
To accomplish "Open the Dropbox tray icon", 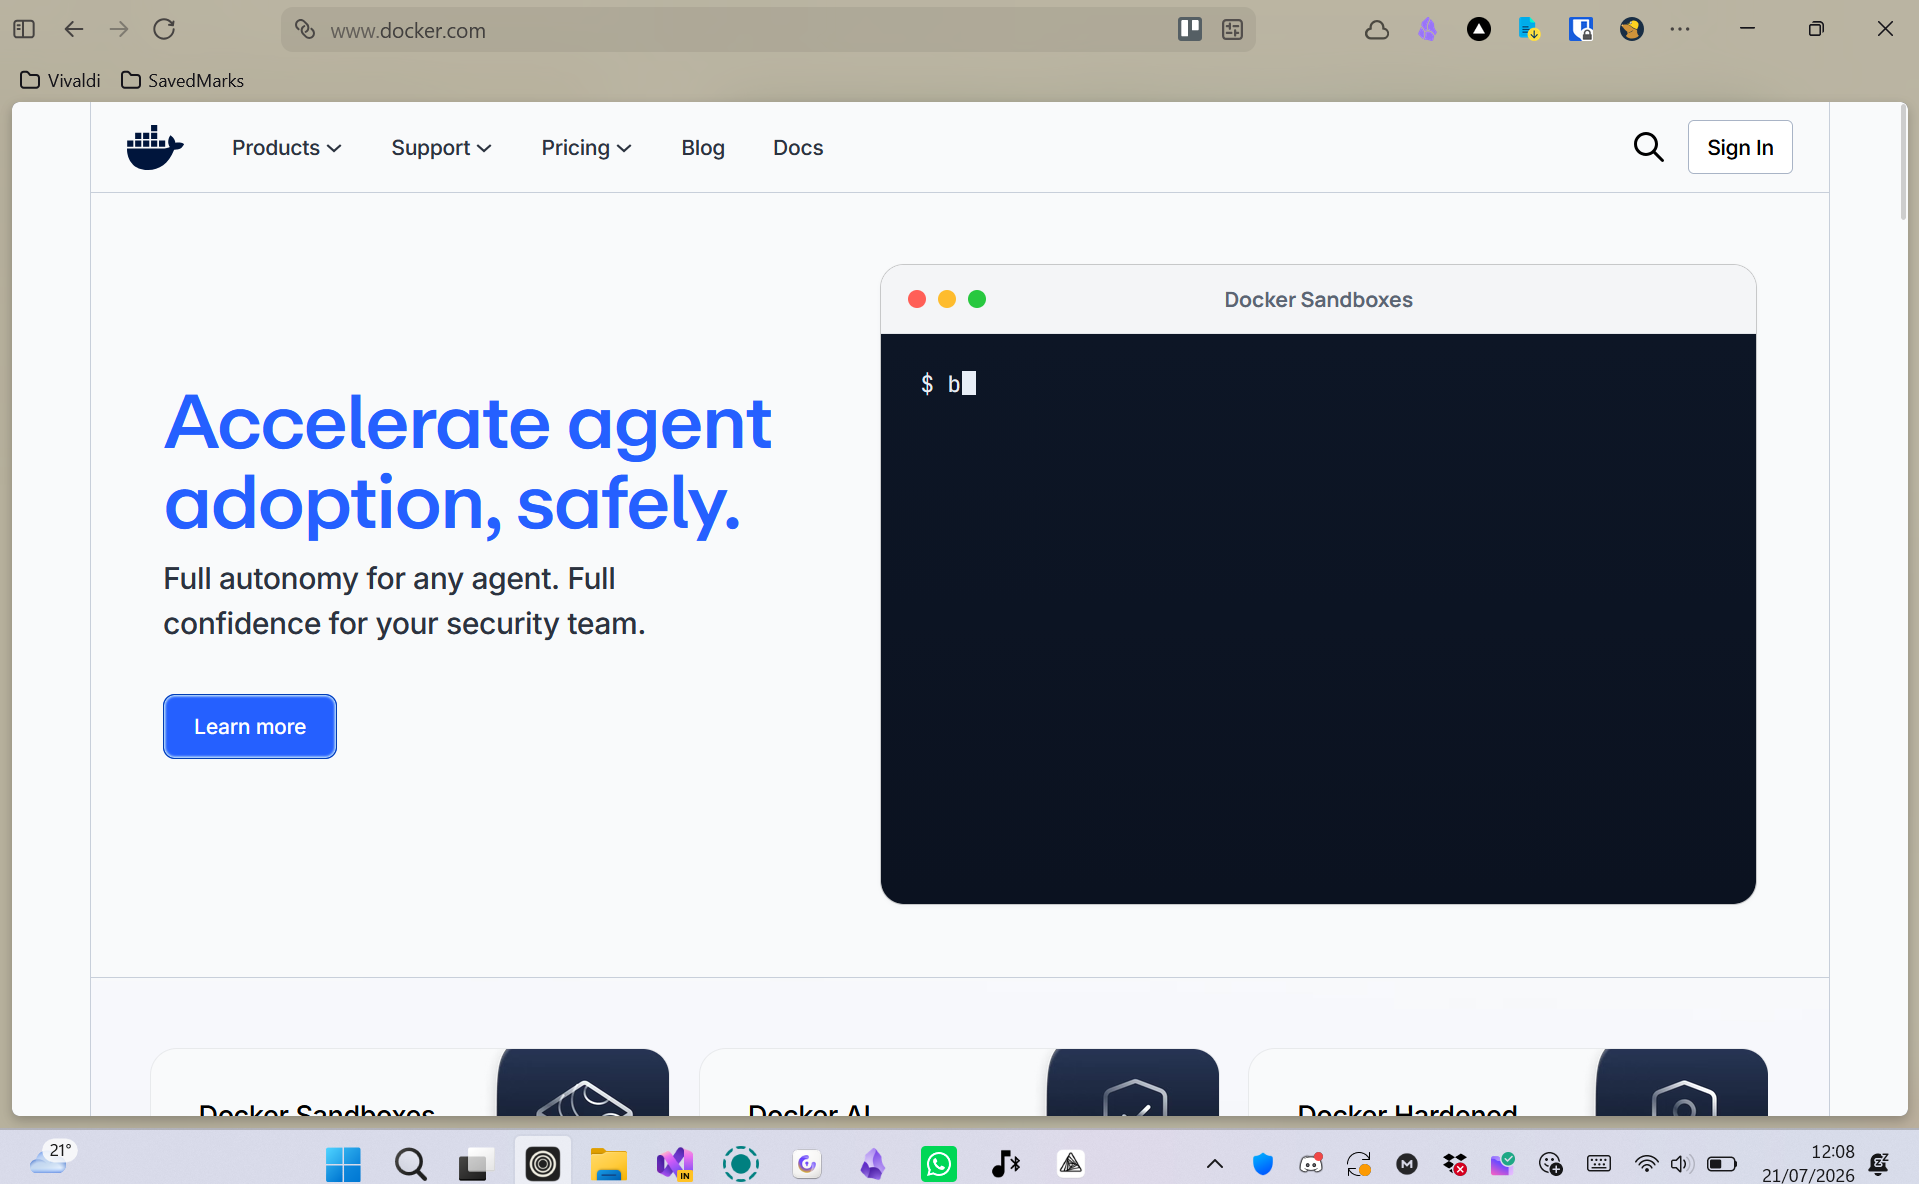I will coord(1455,1164).
